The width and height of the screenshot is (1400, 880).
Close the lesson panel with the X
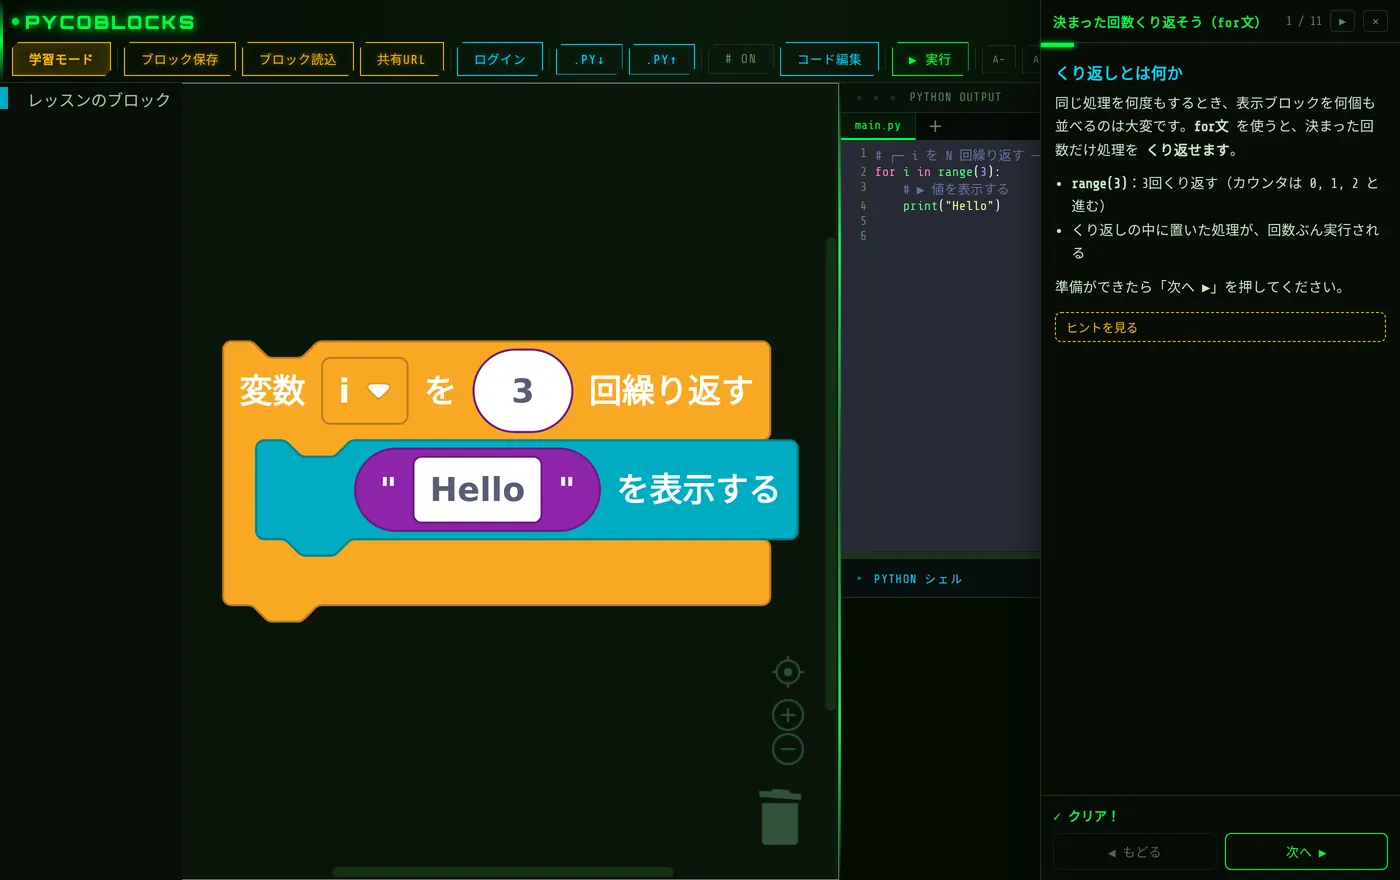tap(1375, 21)
